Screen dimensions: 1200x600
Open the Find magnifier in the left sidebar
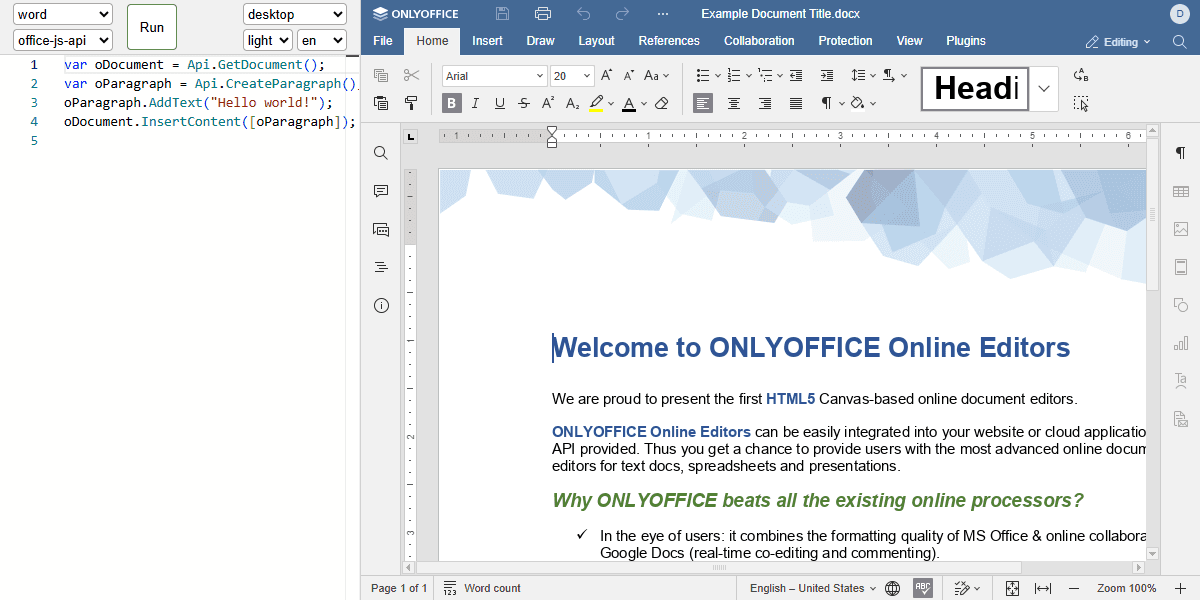coord(381,153)
